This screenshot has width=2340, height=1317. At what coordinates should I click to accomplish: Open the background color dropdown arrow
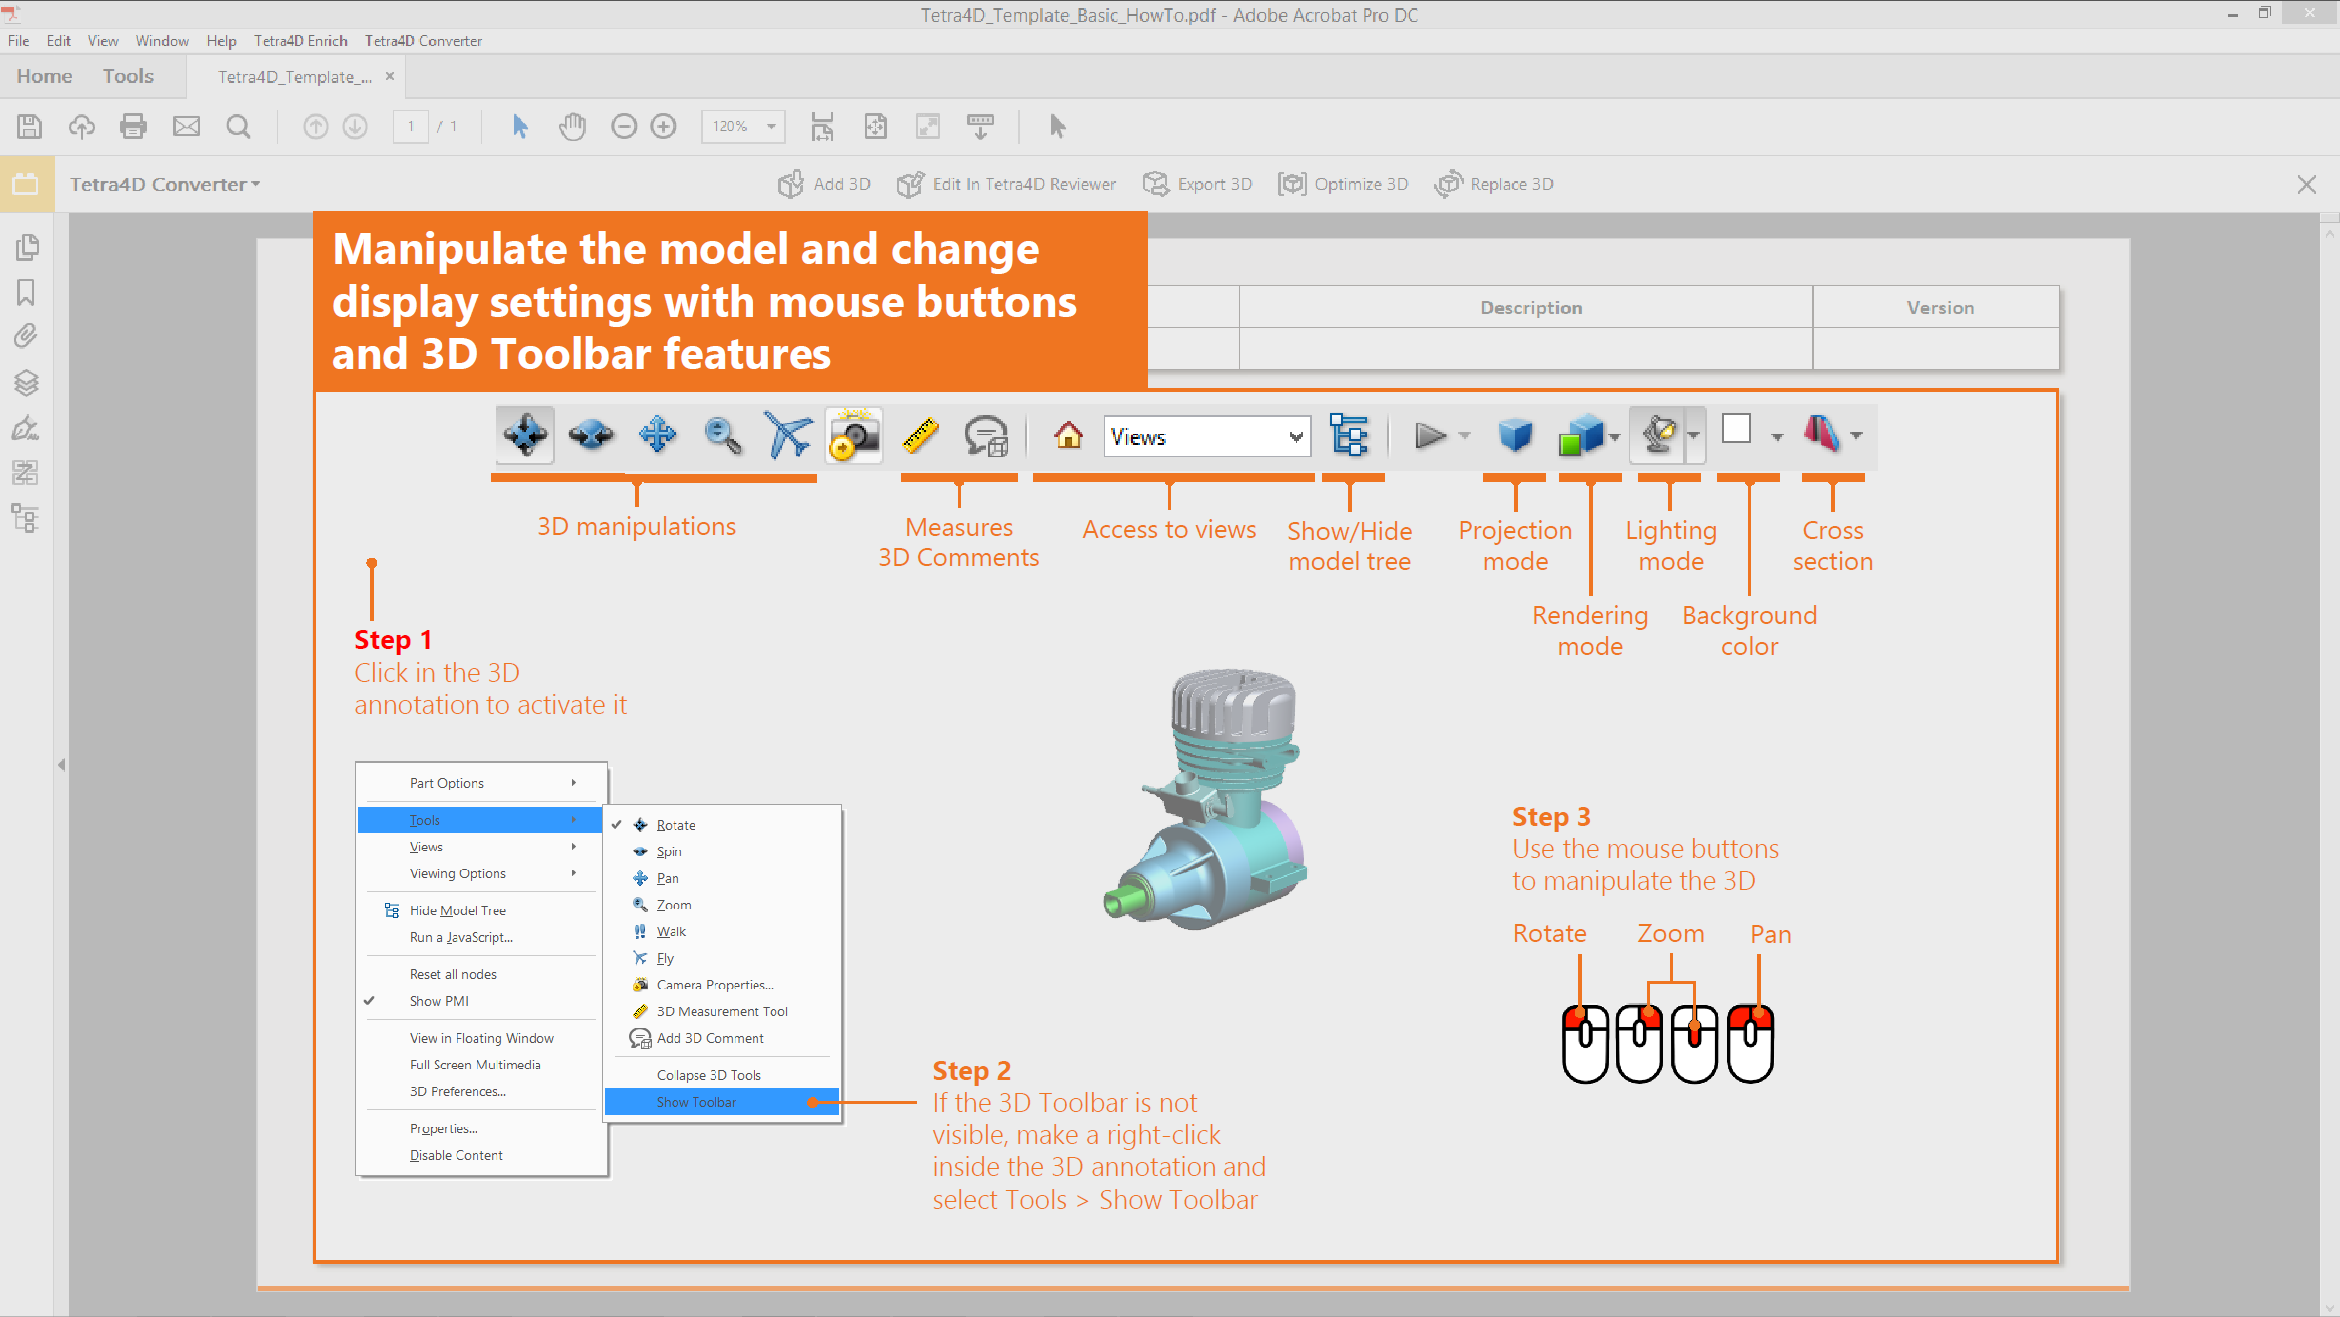point(1777,437)
